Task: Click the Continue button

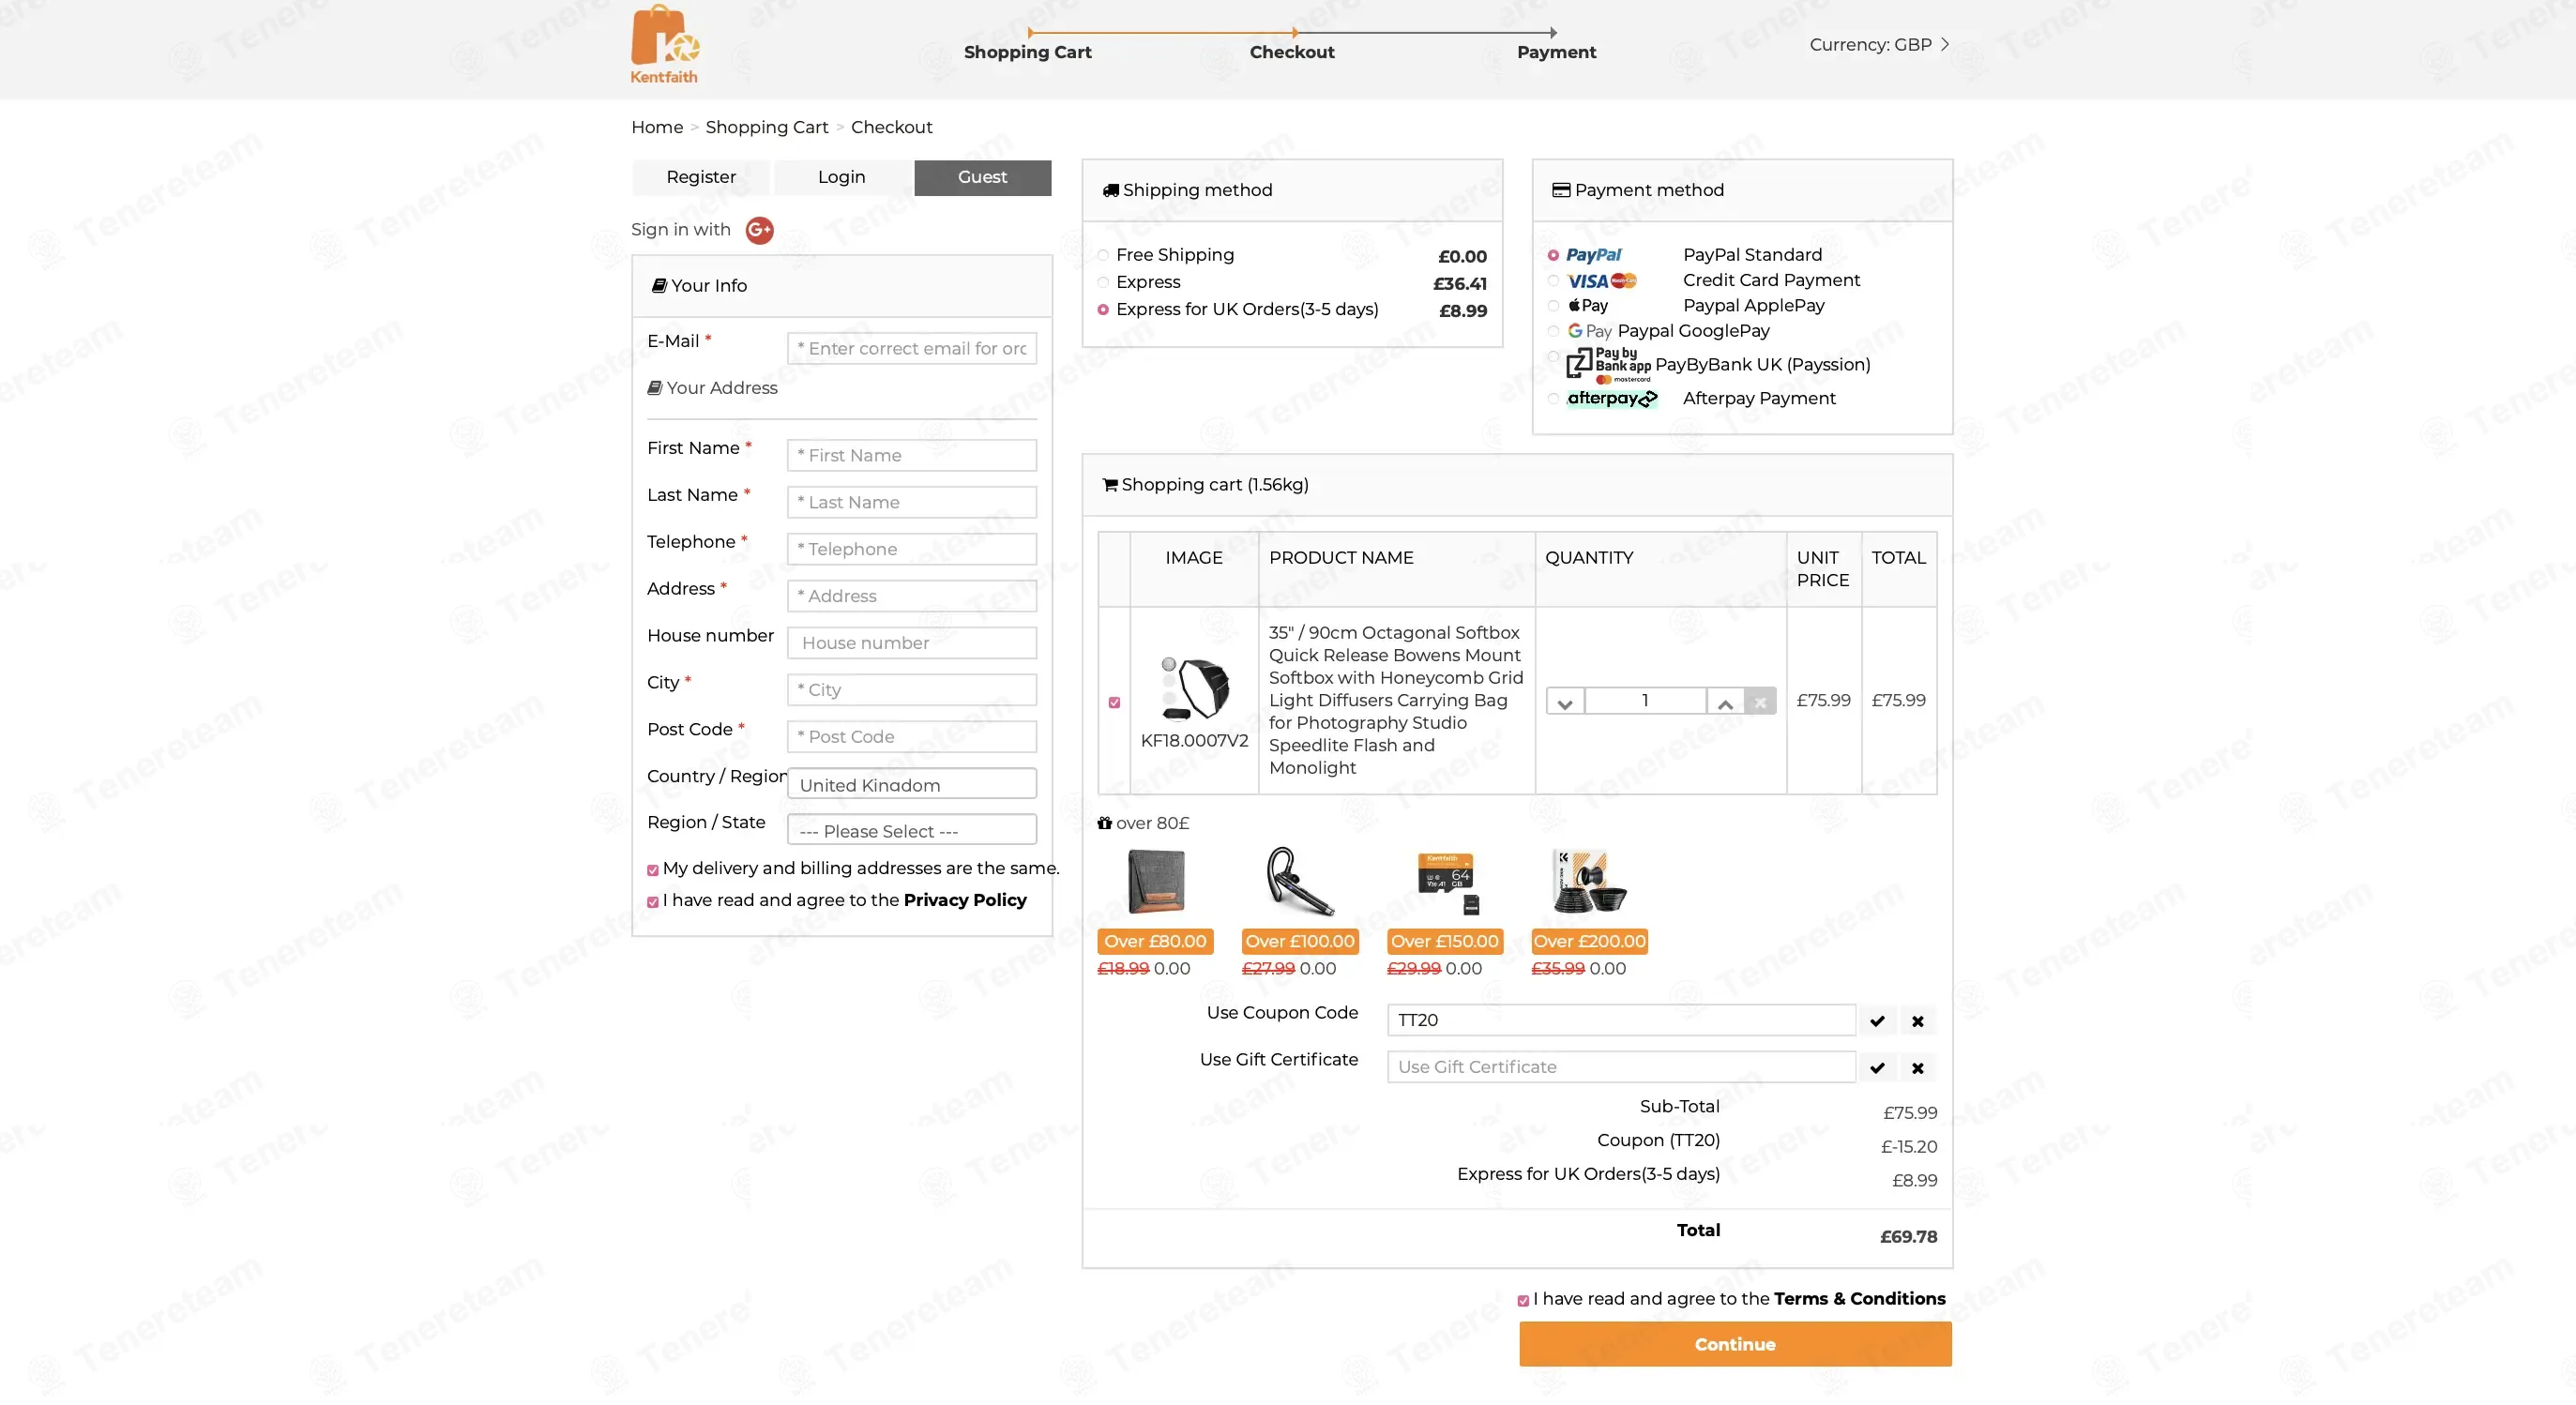Action: tap(1735, 1345)
